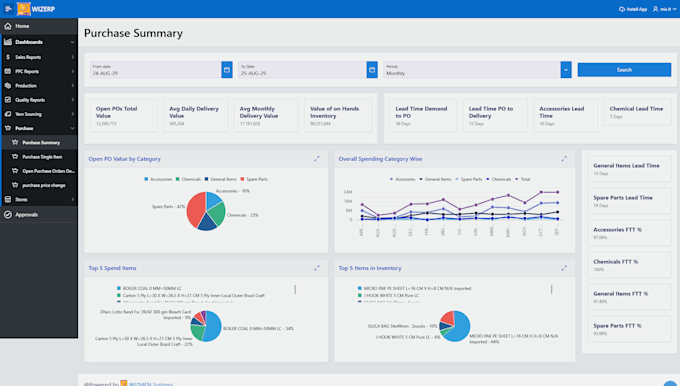Collapse the Dashboards menu chevron
680x386 pixels.
(72, 42)
